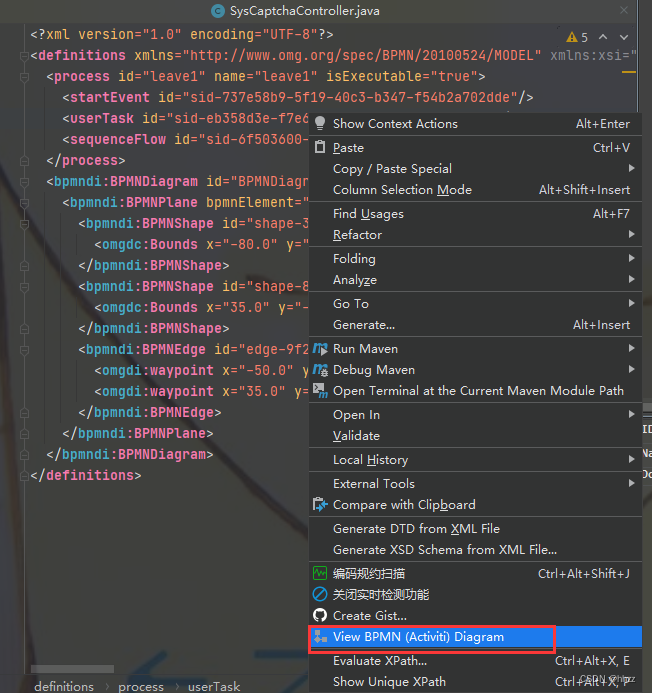Click the yellow warning triangle icon
The image size is (652, 693).
[x=572, y=37]
